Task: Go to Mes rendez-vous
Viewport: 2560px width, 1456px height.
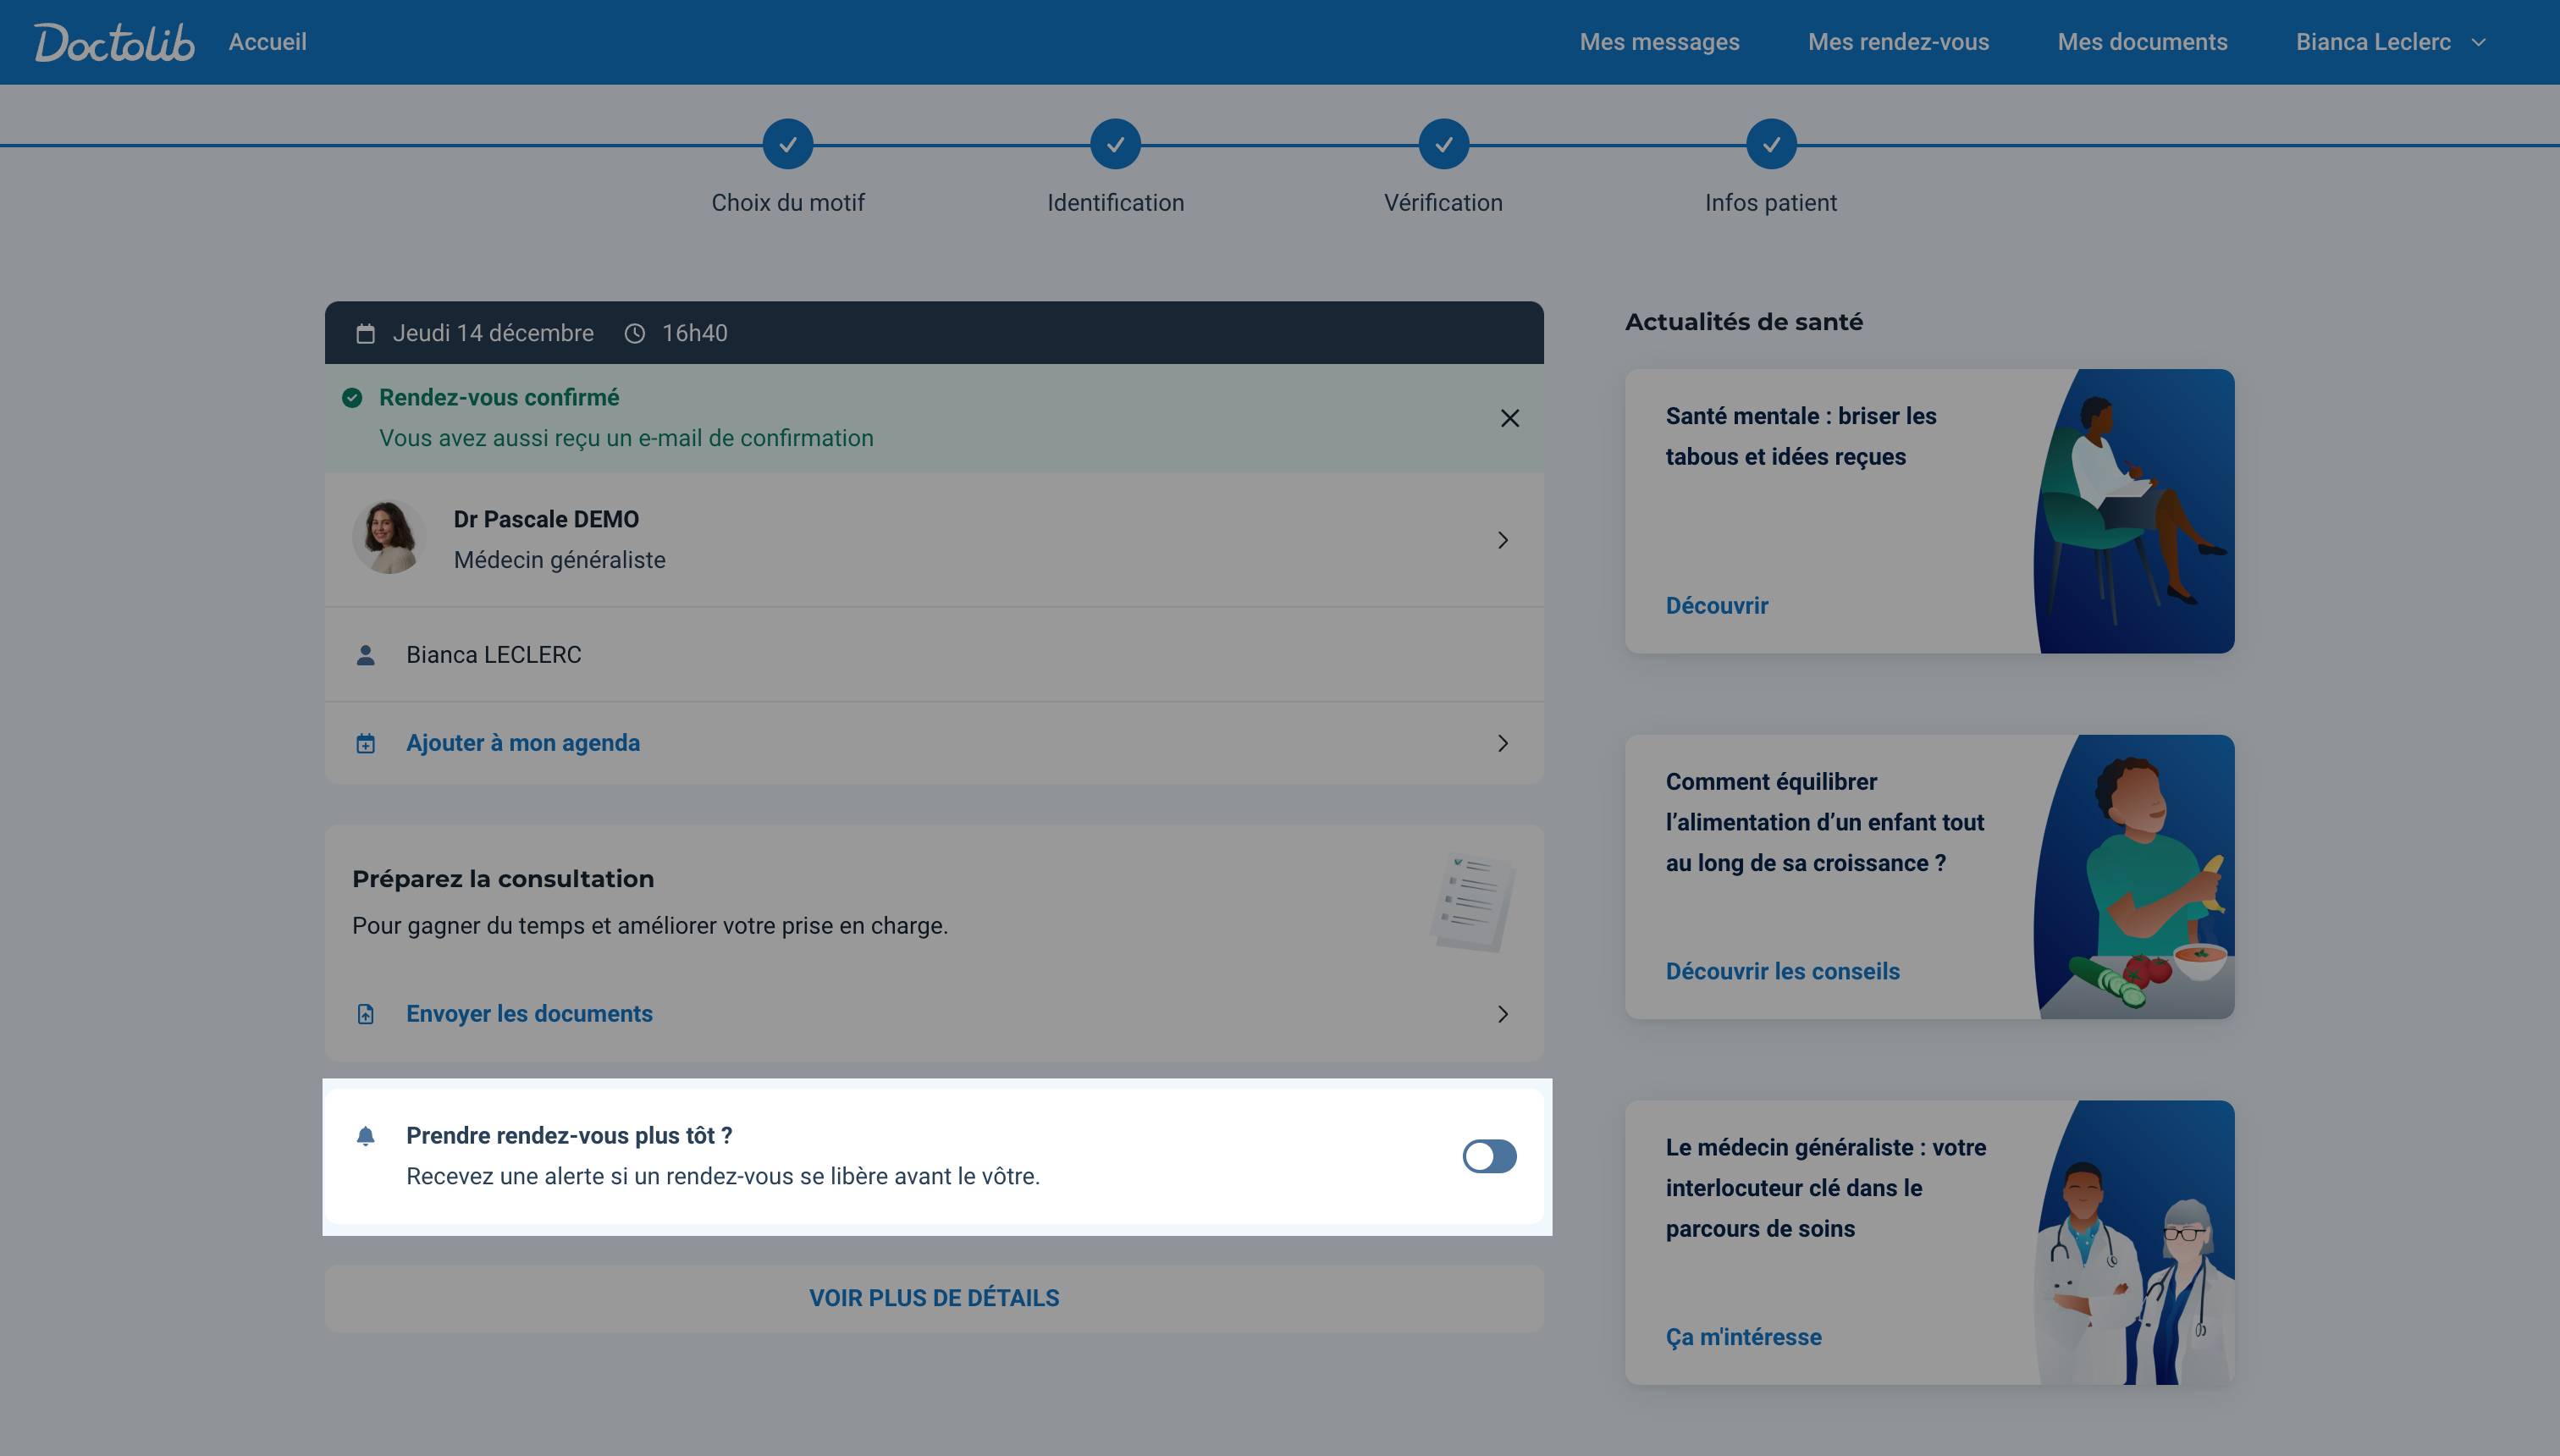Action: click(x=1898, y=42)
